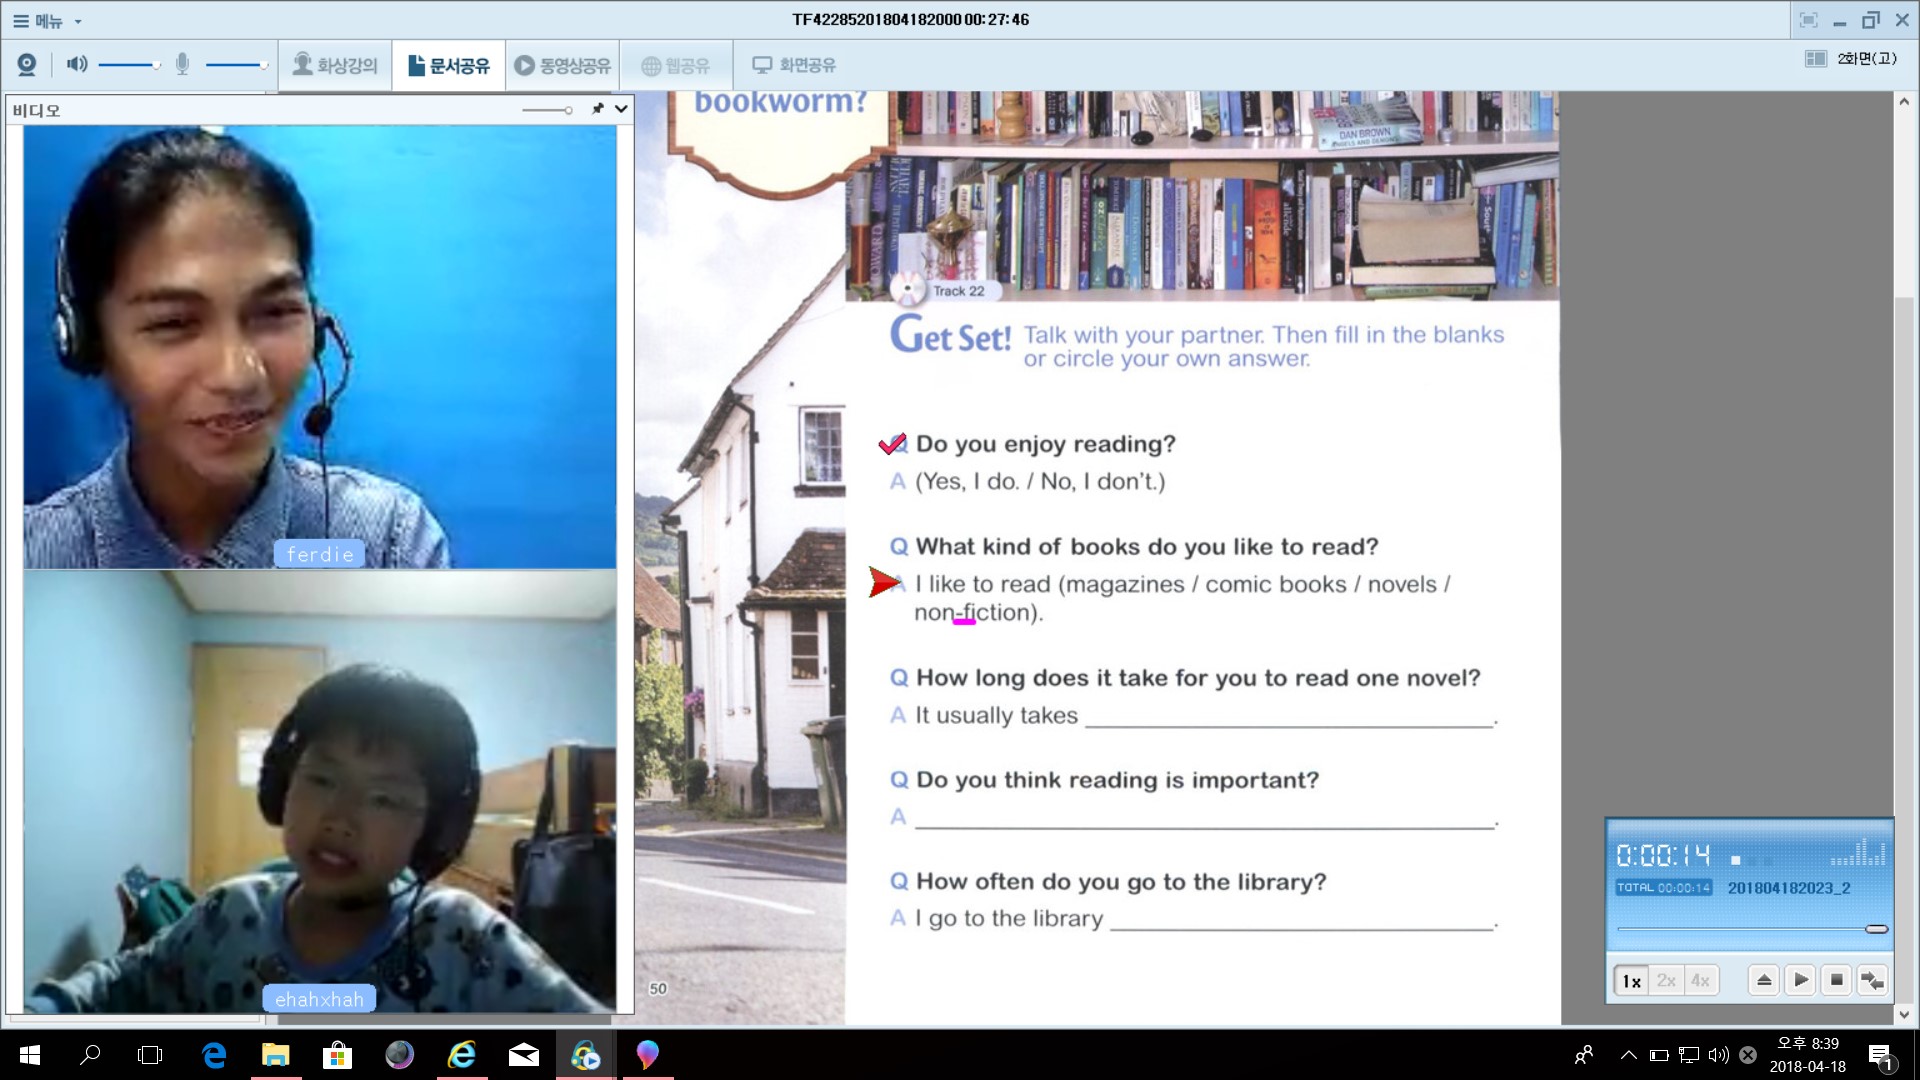The height and width of the screenshot is (1080, 1920).
Task: Open the 메뉴 dropdown menu
Action: [47, 20]
